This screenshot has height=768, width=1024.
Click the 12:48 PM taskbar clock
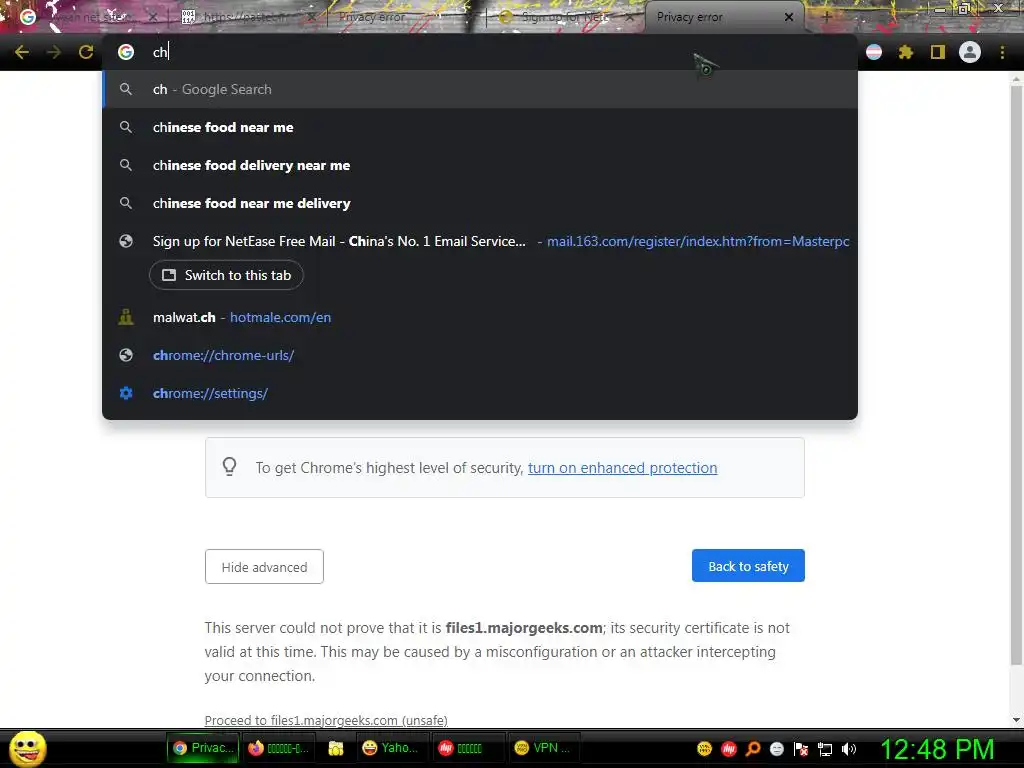(938, 749)
